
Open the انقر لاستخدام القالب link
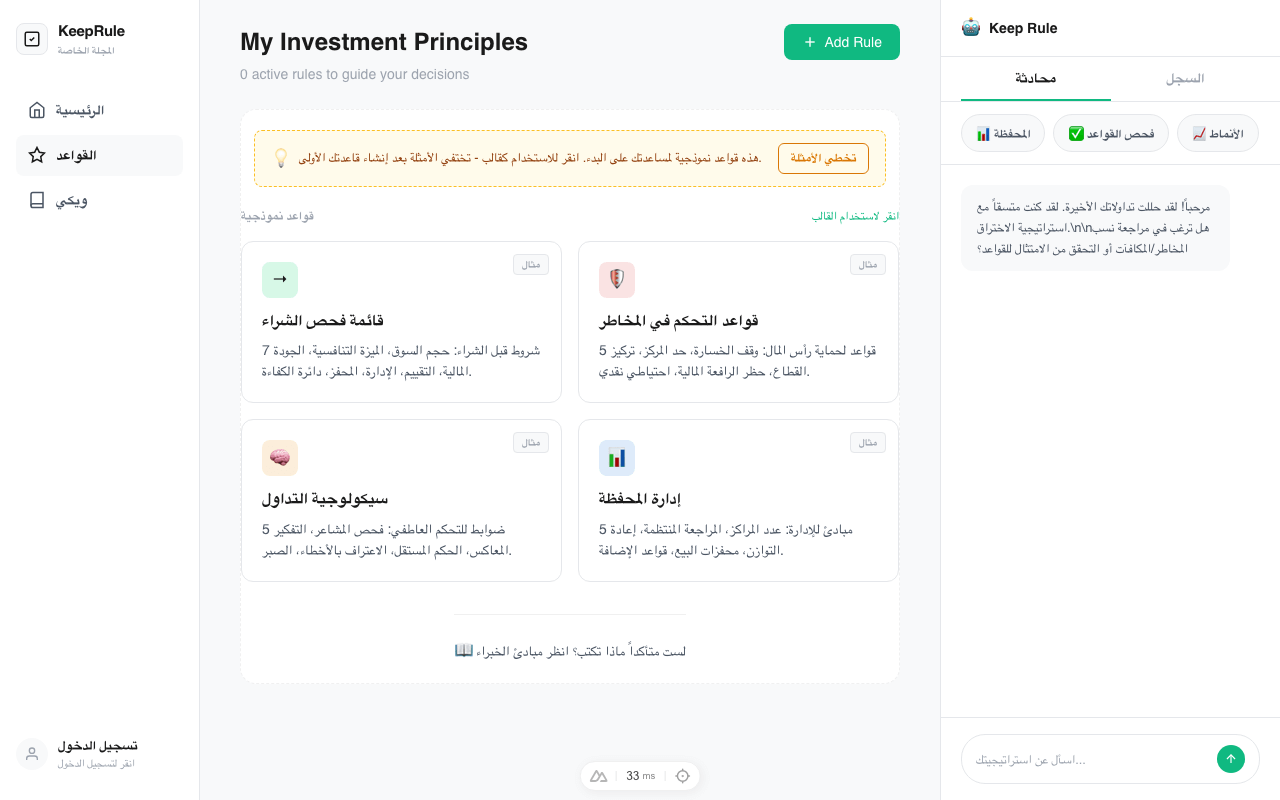(855, 216)
